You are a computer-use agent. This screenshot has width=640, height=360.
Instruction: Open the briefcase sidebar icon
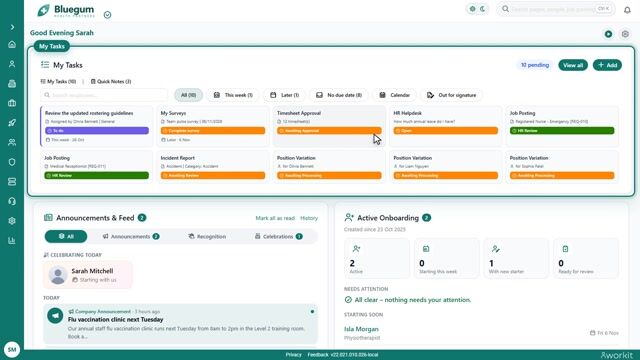pyautogui.click(x=12, y=103)
